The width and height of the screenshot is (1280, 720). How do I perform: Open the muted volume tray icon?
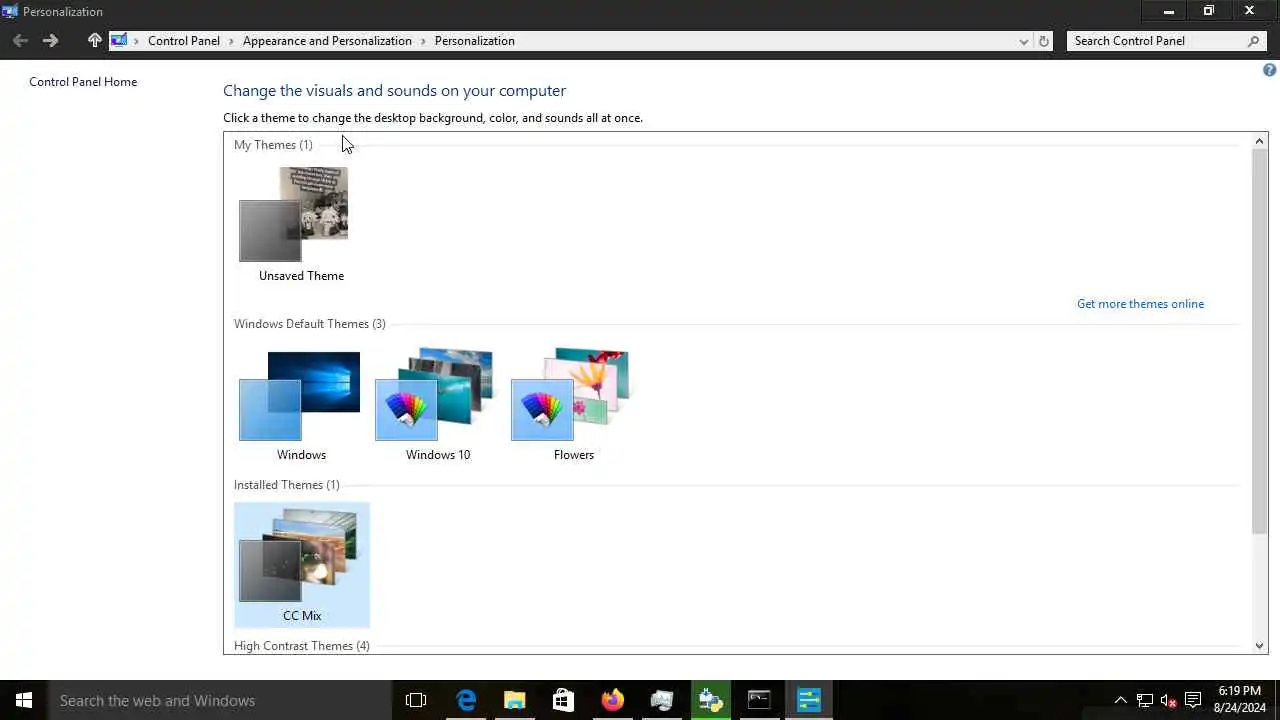(1168, 700)
